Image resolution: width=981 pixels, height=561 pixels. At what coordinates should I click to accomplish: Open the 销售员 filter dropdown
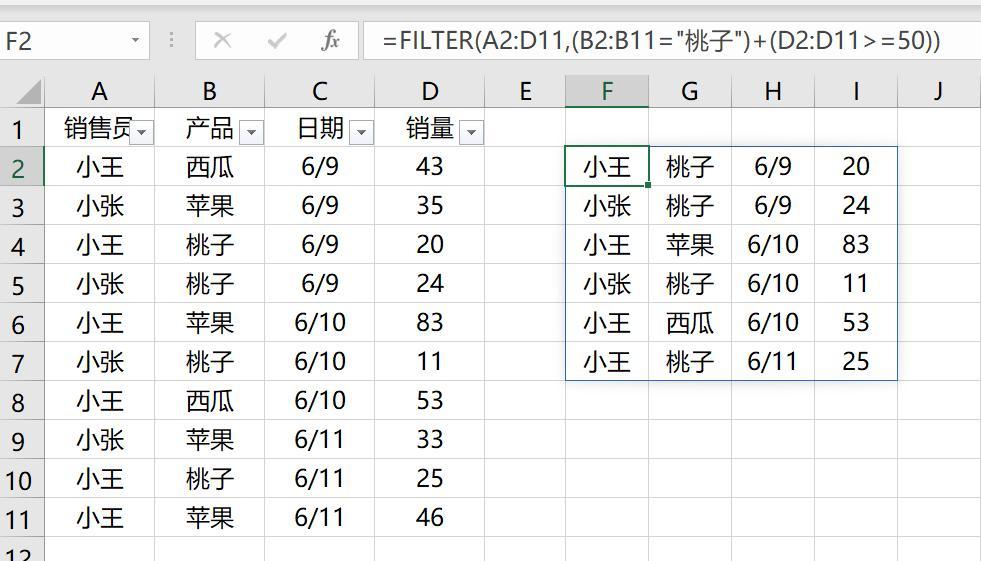click(x=141, y=132)
